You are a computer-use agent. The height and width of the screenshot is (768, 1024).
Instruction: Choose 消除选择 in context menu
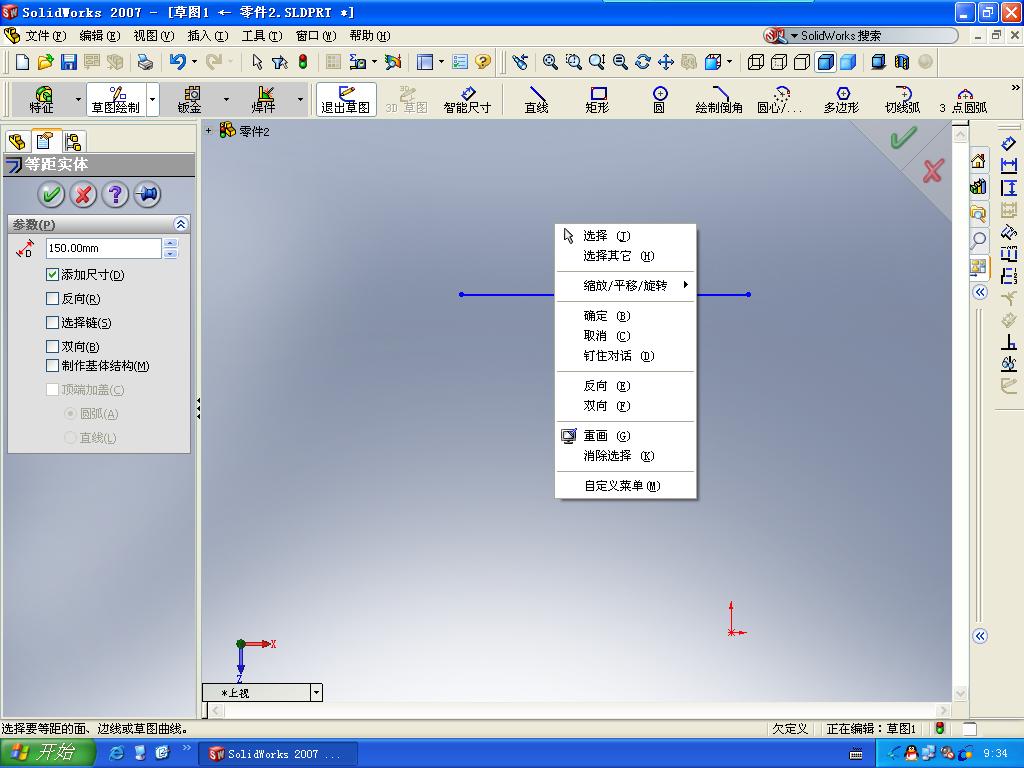(626, 456)
